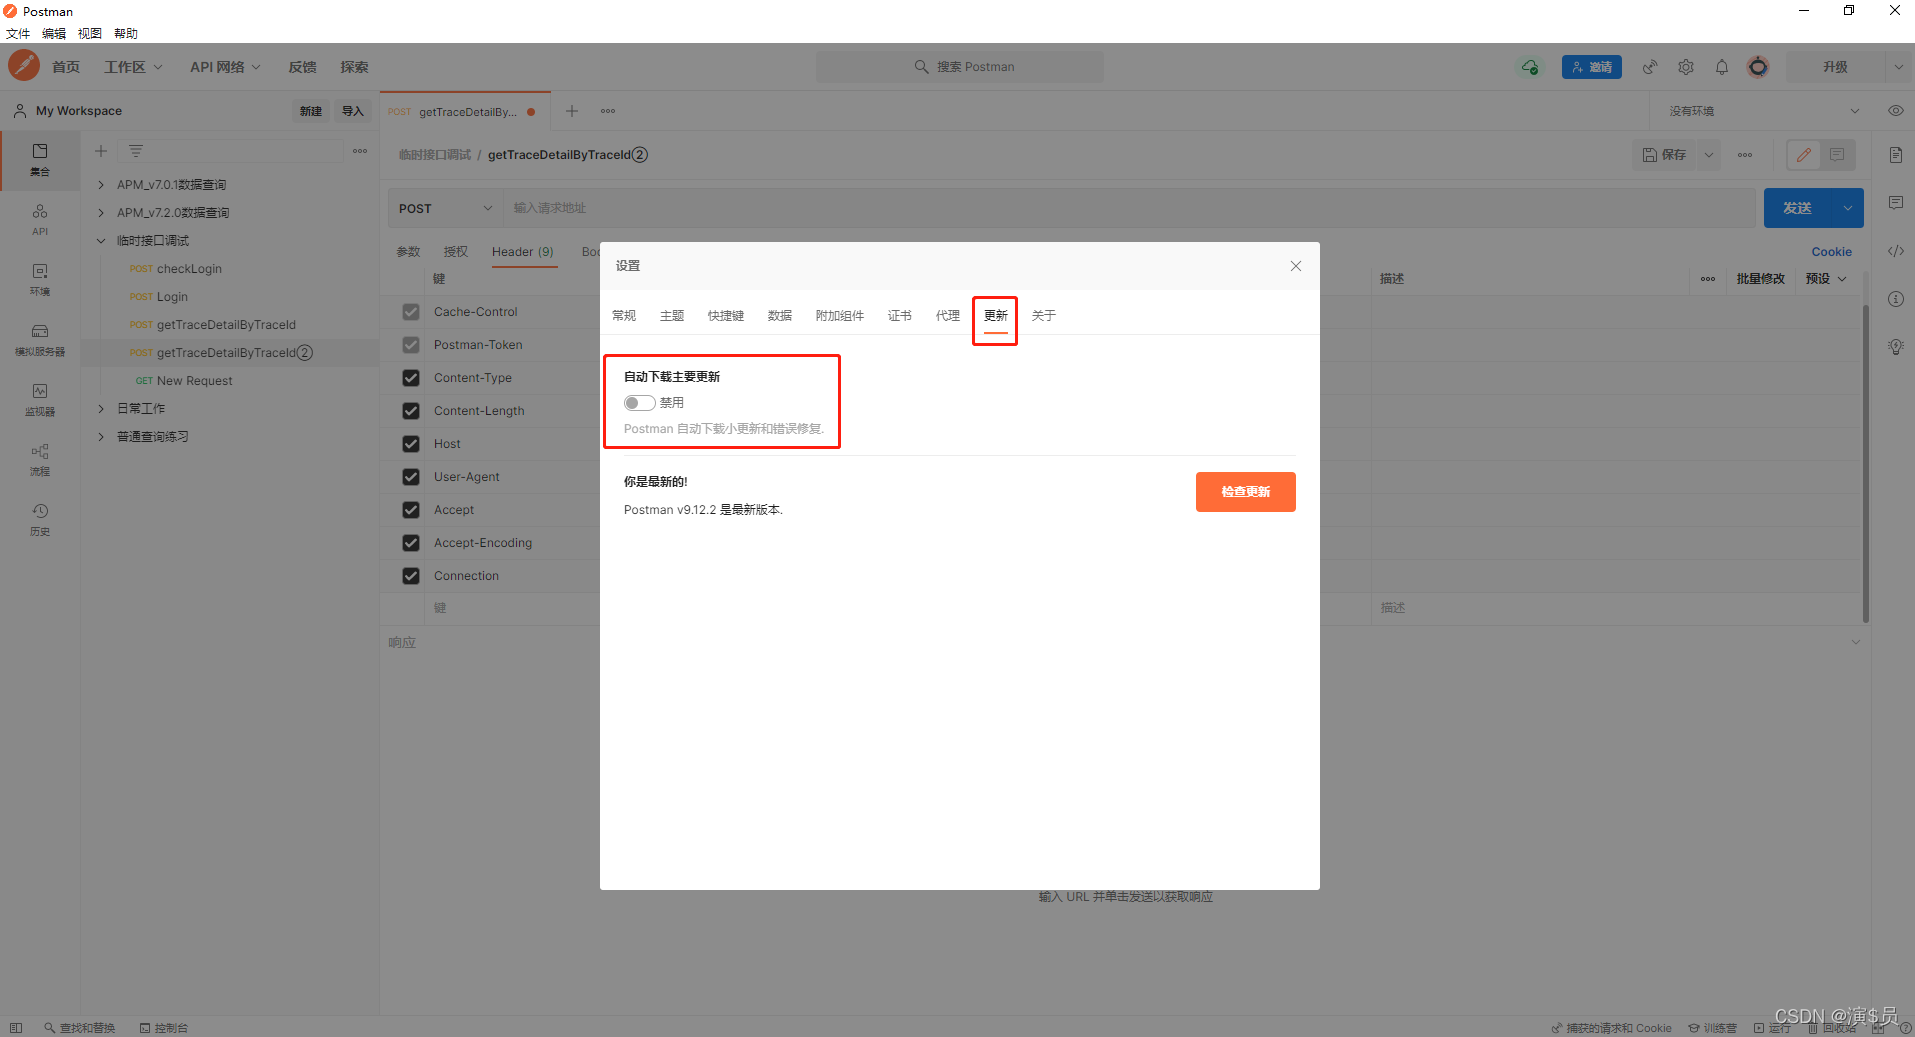Open the Monitors sidebar panel
The height and width of the screenshot is (1037, 1915).
point(40,400)
